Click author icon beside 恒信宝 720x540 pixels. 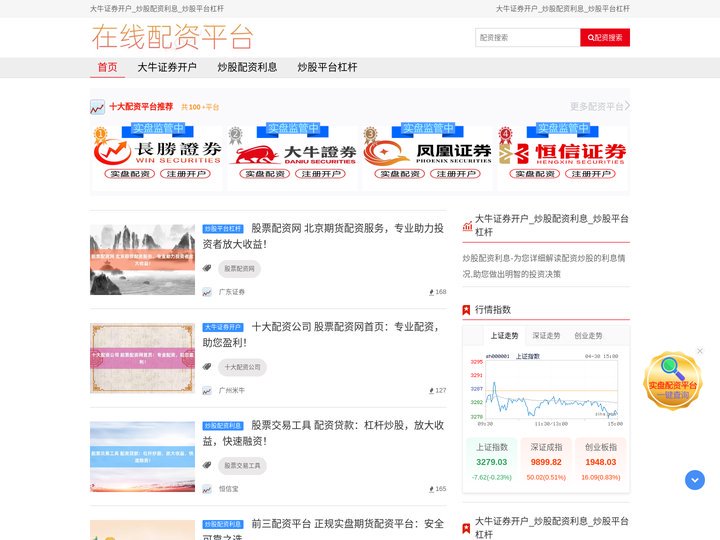207,489
